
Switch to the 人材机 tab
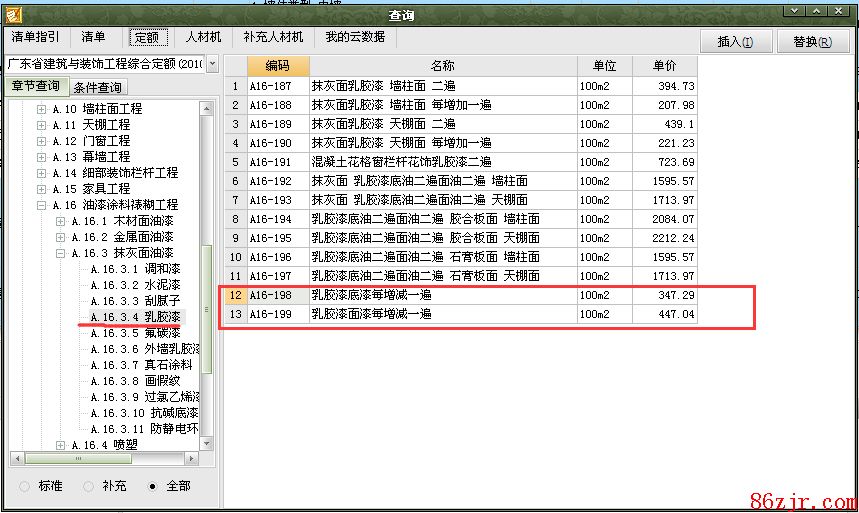[203, 37]
